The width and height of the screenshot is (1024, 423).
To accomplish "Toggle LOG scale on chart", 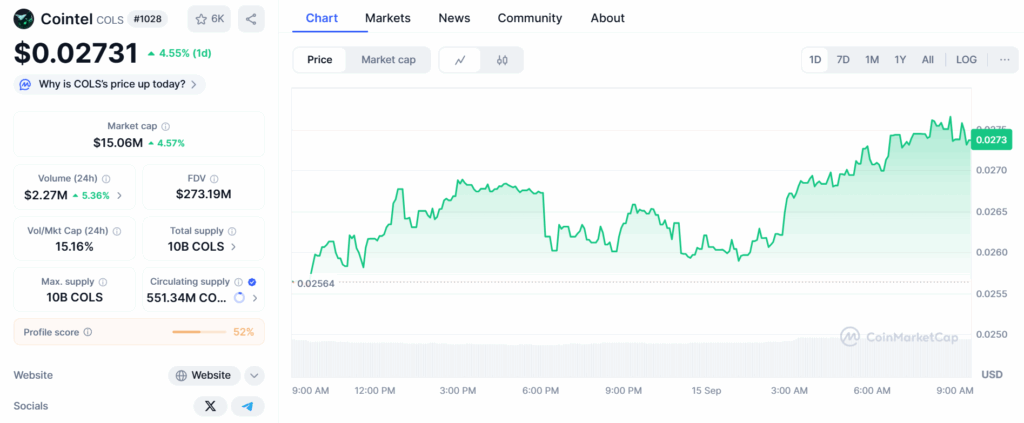I will click(x=967, y=60).
